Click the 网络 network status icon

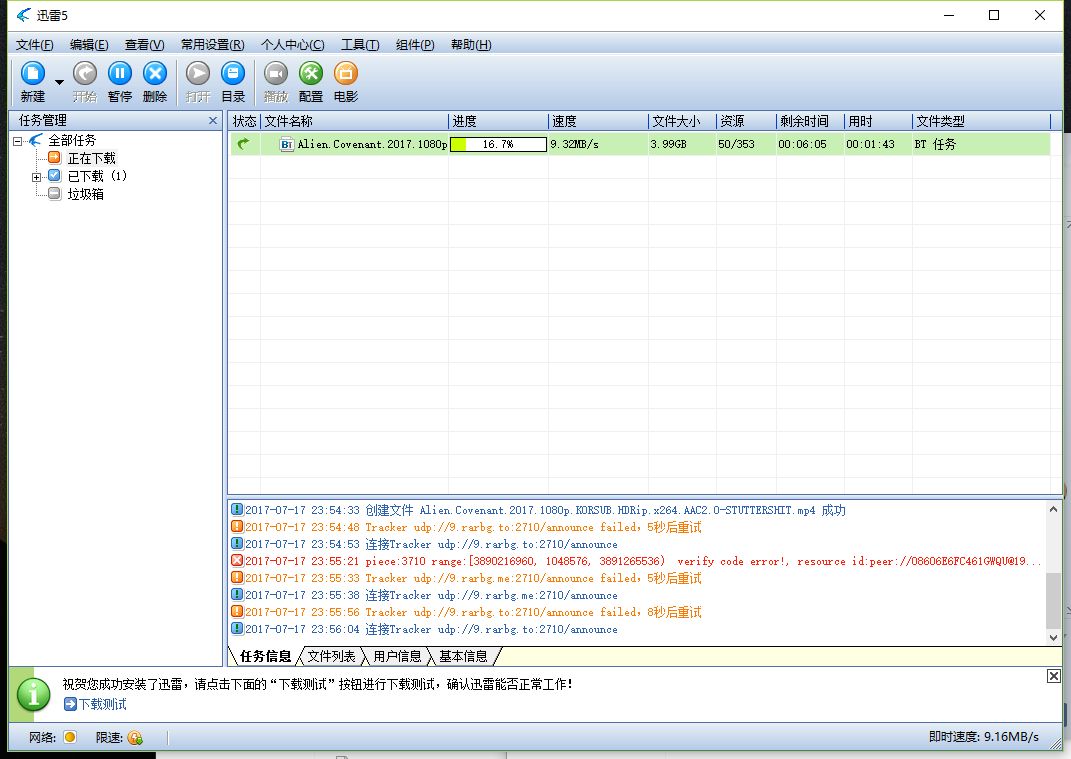pyautogui.click(x=70, y=738)
